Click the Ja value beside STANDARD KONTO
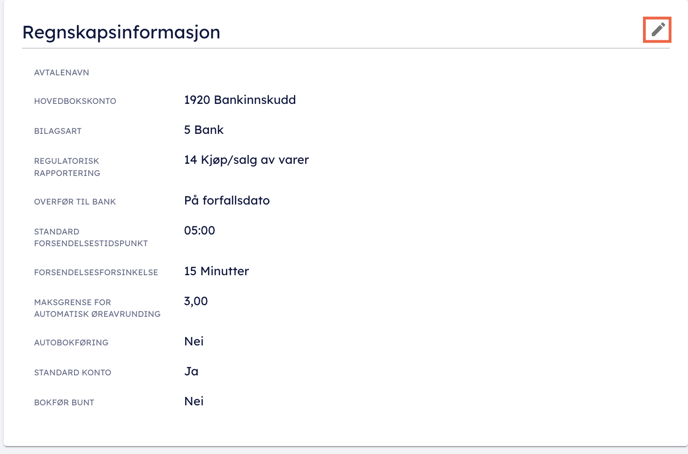688x454 pixels. tap(191, 371)
